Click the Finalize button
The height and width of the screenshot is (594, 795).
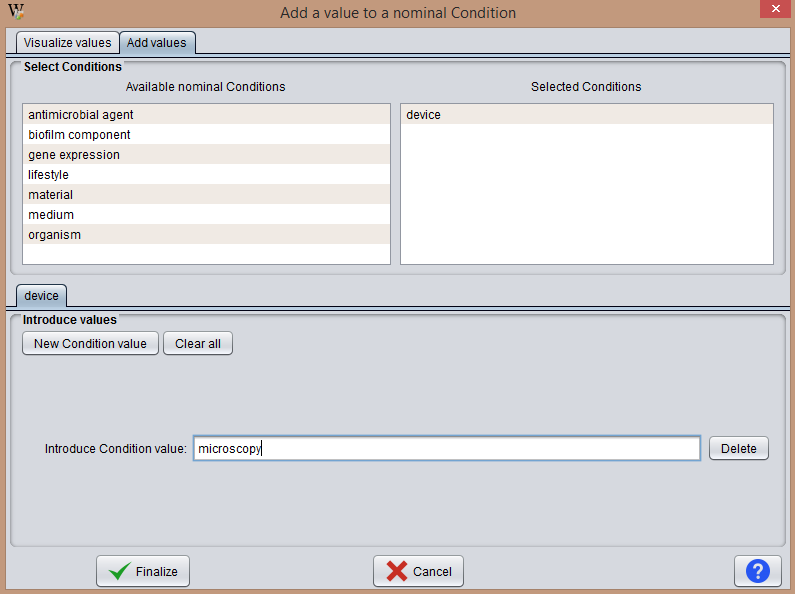143,571
